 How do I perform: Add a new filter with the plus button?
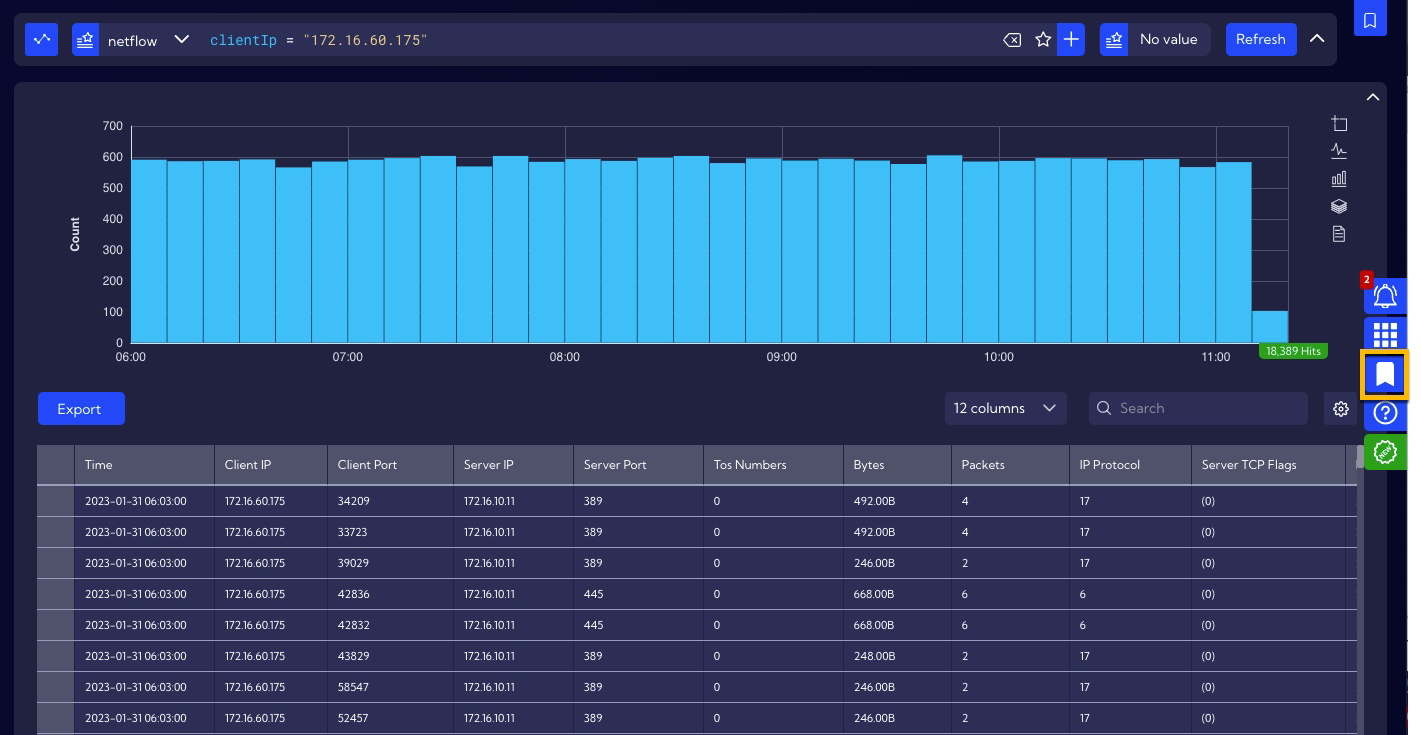1071,40
